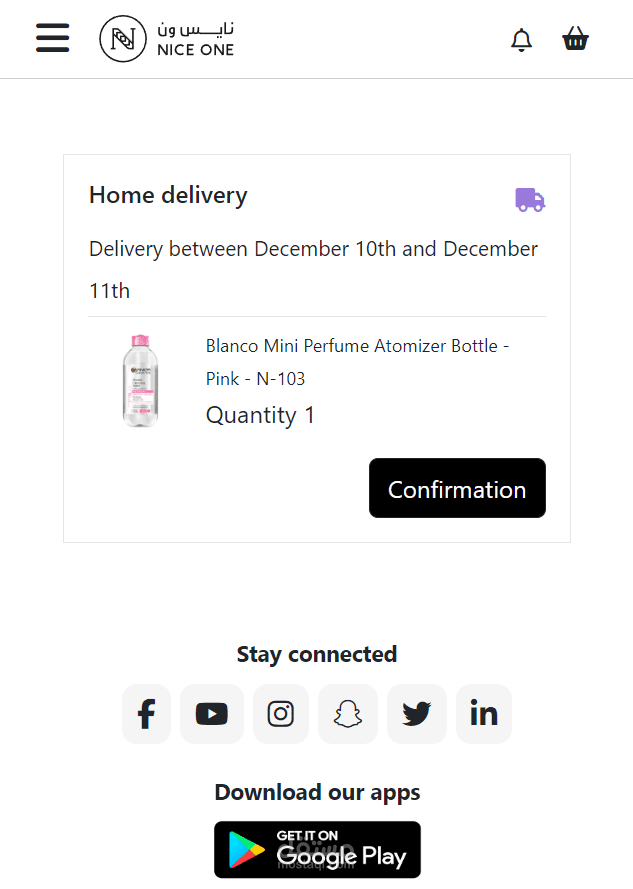633x889 pixels.
Task: Click the Download our apps heading
Action: pyautogui.click(x=317, y=792)
